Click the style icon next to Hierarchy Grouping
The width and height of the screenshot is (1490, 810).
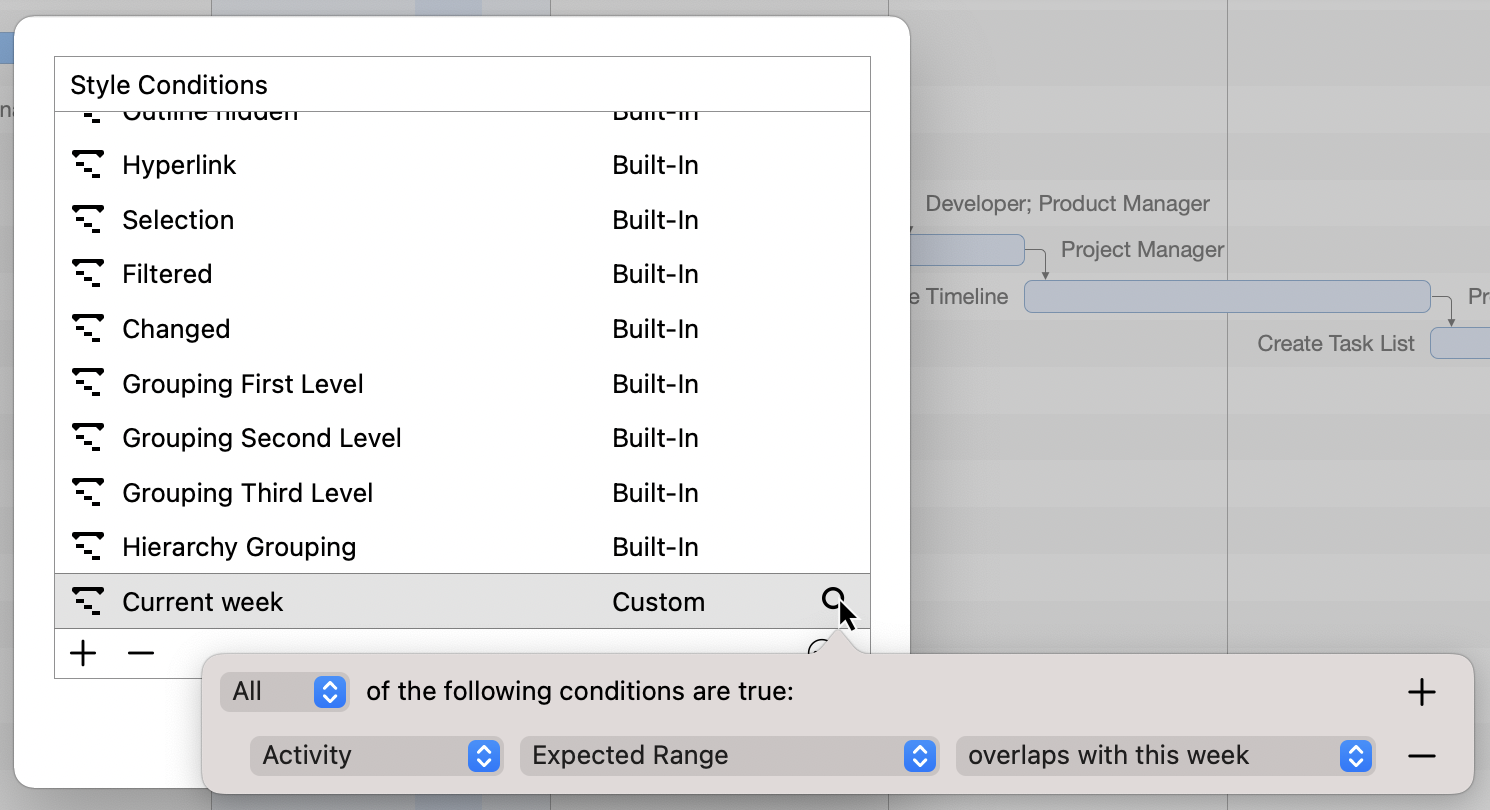point(88,546)
